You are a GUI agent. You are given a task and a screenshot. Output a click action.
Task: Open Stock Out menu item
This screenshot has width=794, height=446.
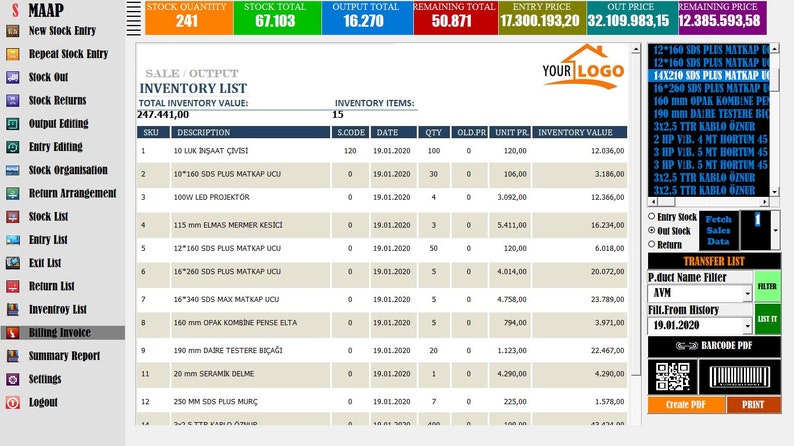click(48, 77)
